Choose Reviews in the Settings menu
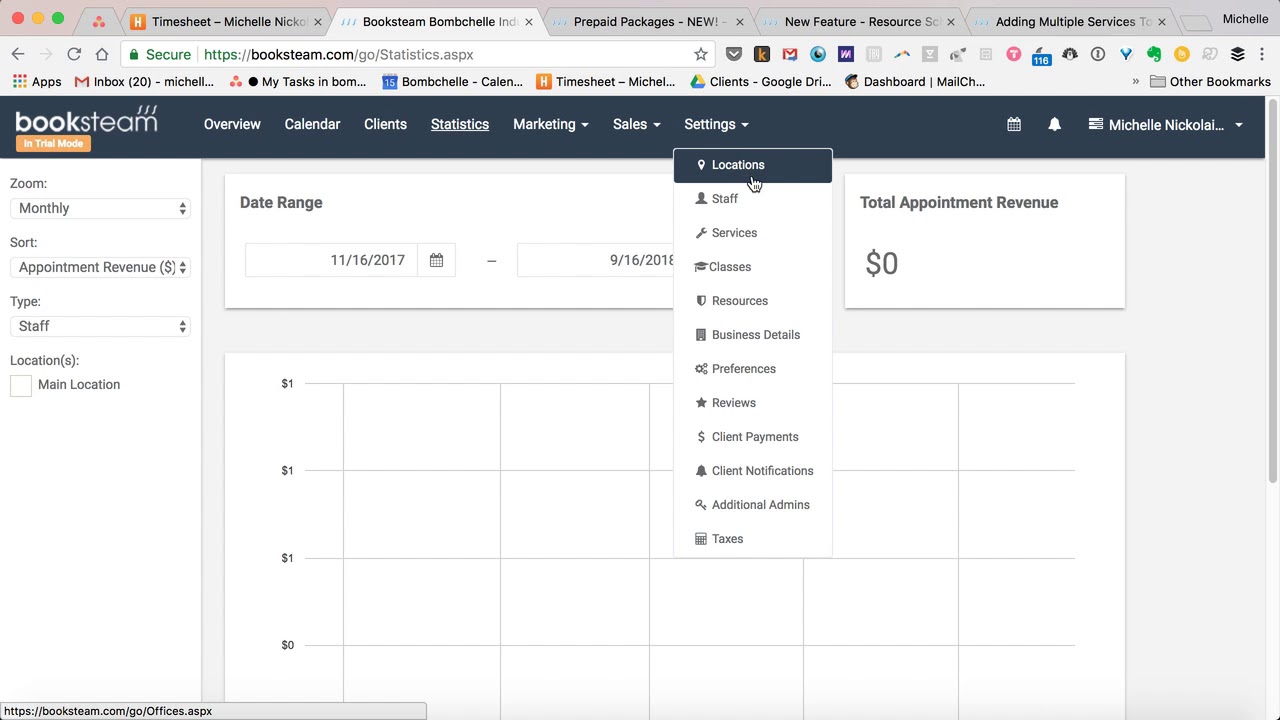This screenshot has height=720, width=1280. click(753, 403)
